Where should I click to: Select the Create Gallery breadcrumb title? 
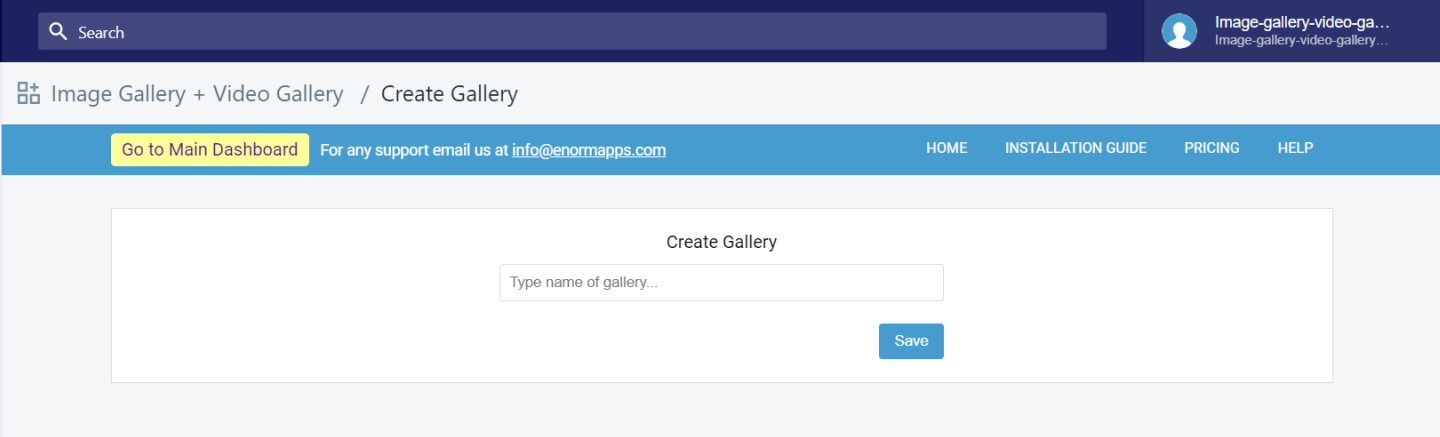pos(449,94)
